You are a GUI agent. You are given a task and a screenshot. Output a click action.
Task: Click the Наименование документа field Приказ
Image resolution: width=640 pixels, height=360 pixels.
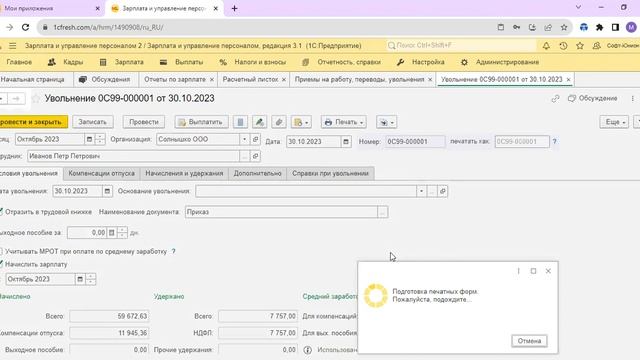[x=281, y=212]
